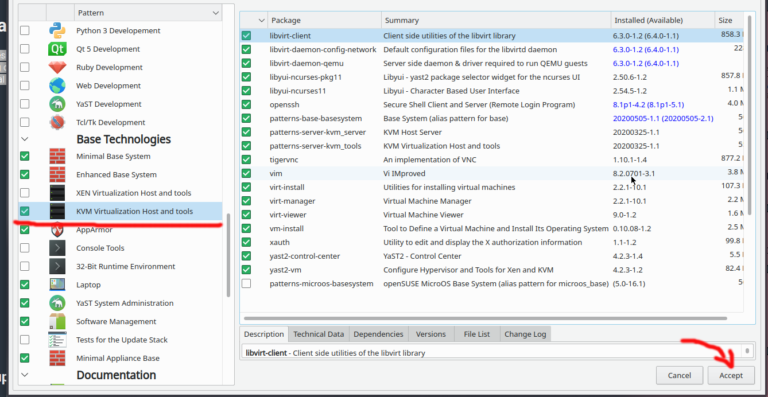Select the yast2-vm package row
The image size is (768, 397).
click(492, 270)
